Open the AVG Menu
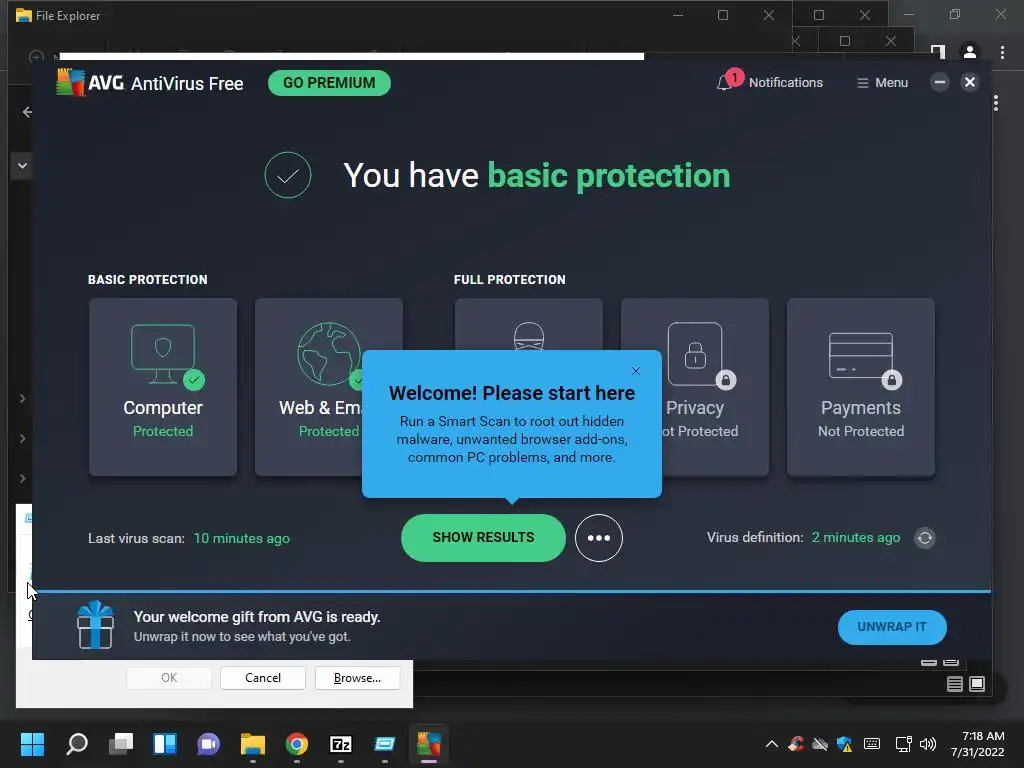 click(x=882, y=83)
